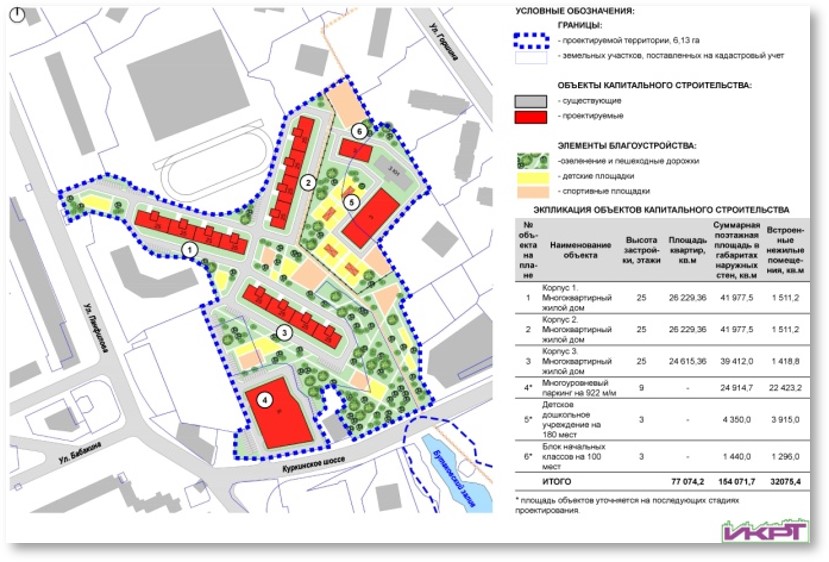Click the 'Куркинское шоссе' road label
829x562 pixels.
[x=313, y=464]
